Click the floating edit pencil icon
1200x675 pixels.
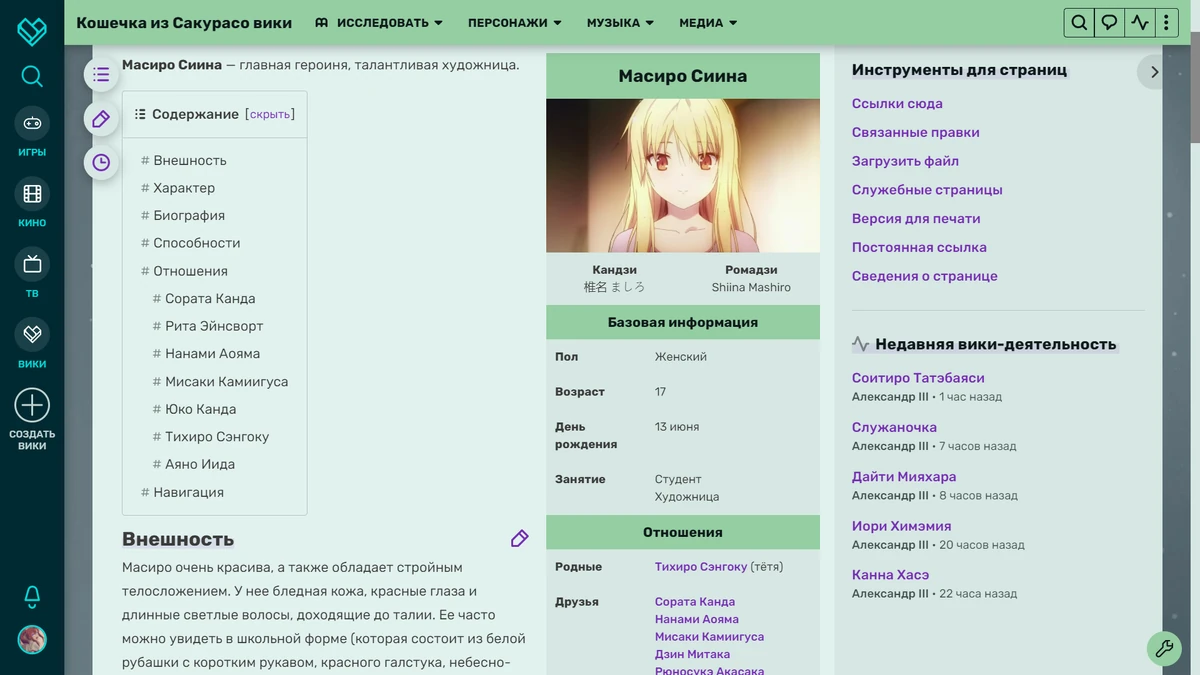point(100,119)
